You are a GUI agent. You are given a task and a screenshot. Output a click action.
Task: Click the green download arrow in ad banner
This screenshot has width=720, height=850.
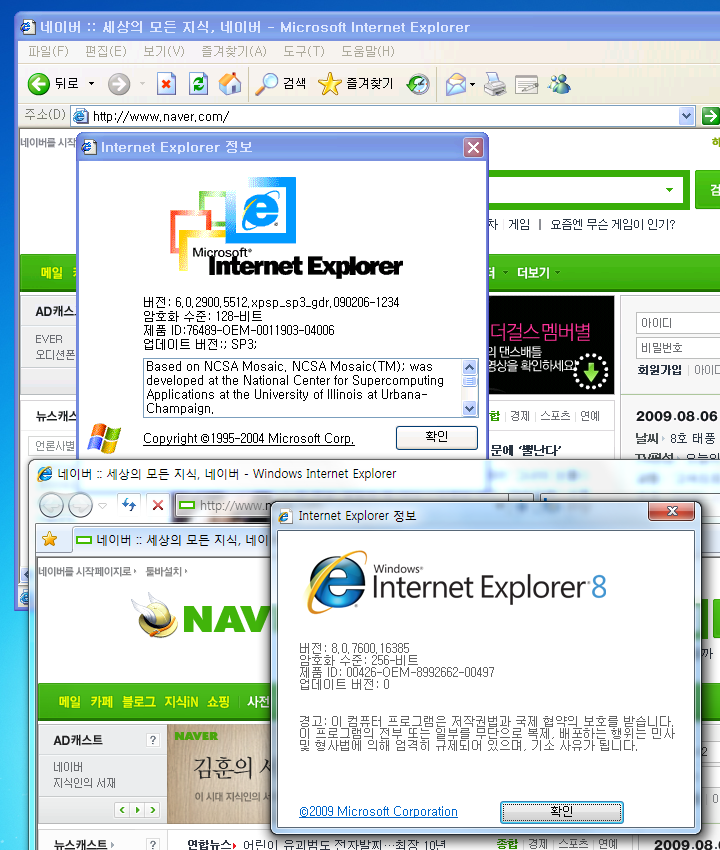[x=591, y=371]
